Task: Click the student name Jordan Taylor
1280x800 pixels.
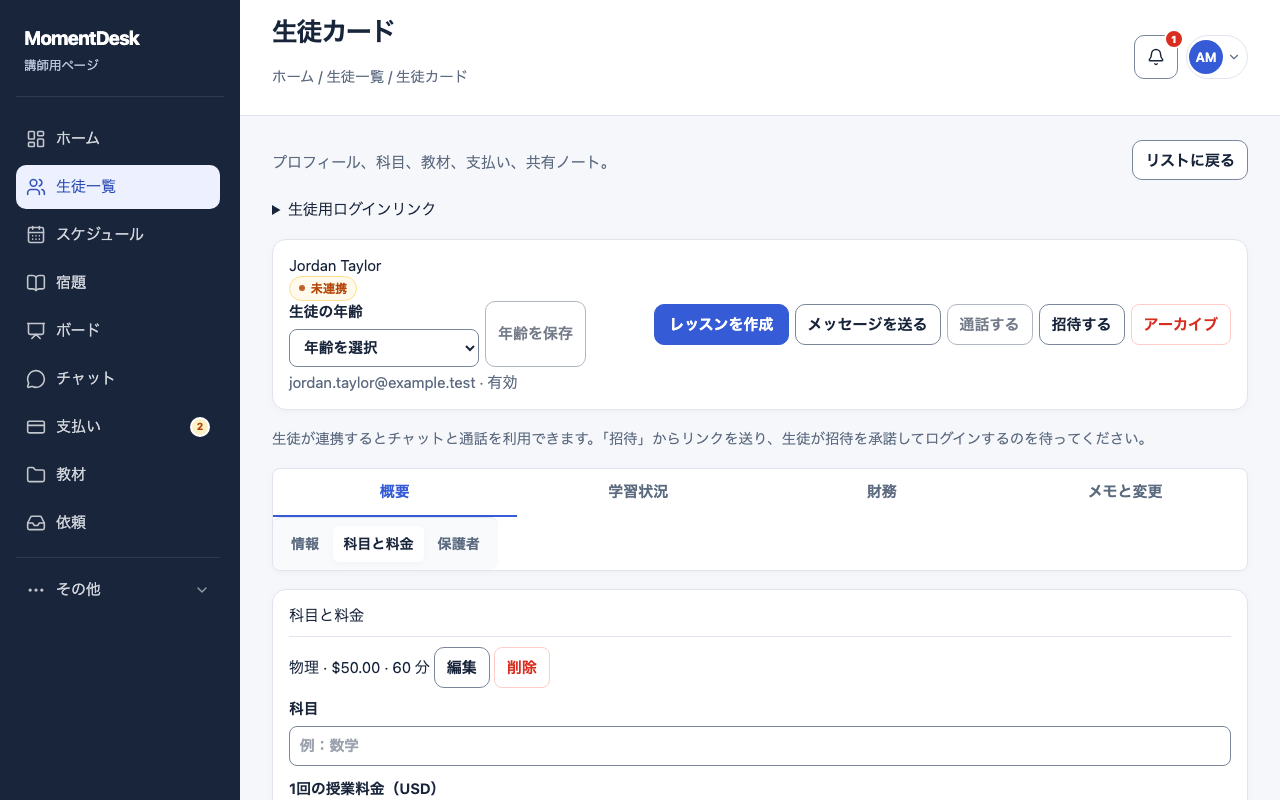Action: [335, 266]
